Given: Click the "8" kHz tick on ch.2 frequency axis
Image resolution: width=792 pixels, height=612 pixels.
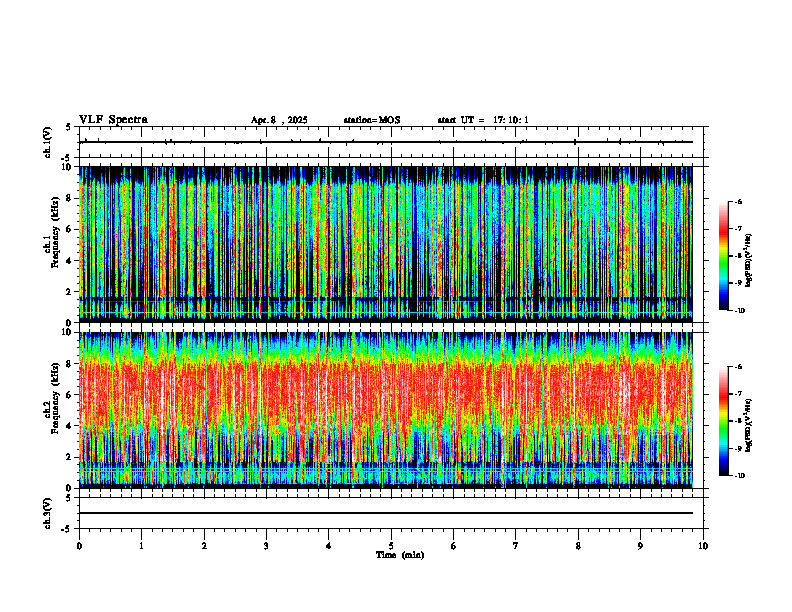Looking at the screenshot, I should point(70,364).
